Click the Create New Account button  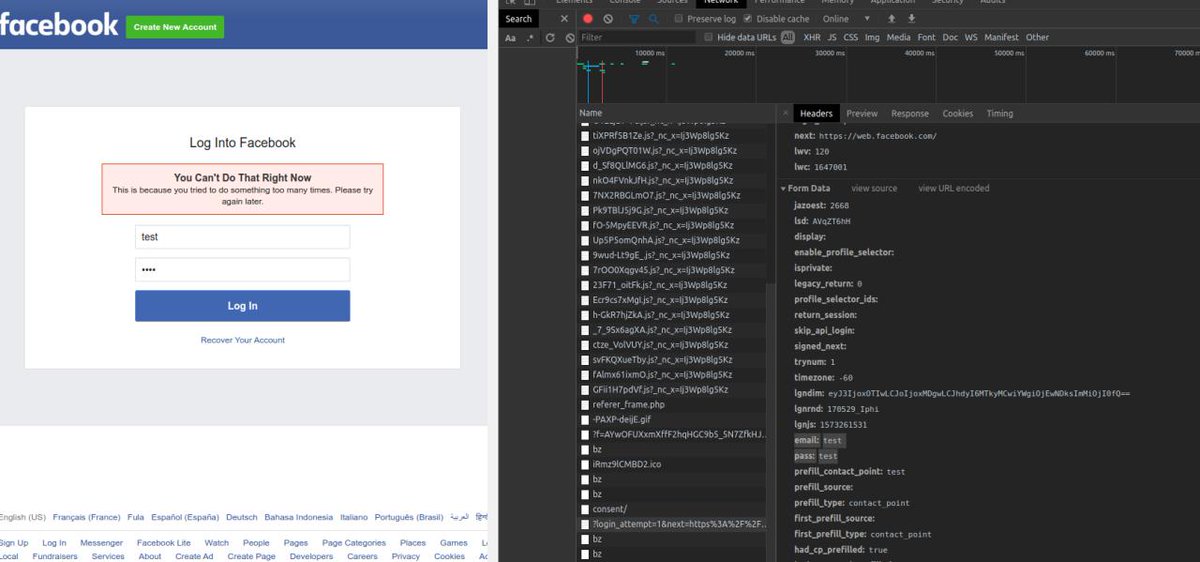pos(175,27)
